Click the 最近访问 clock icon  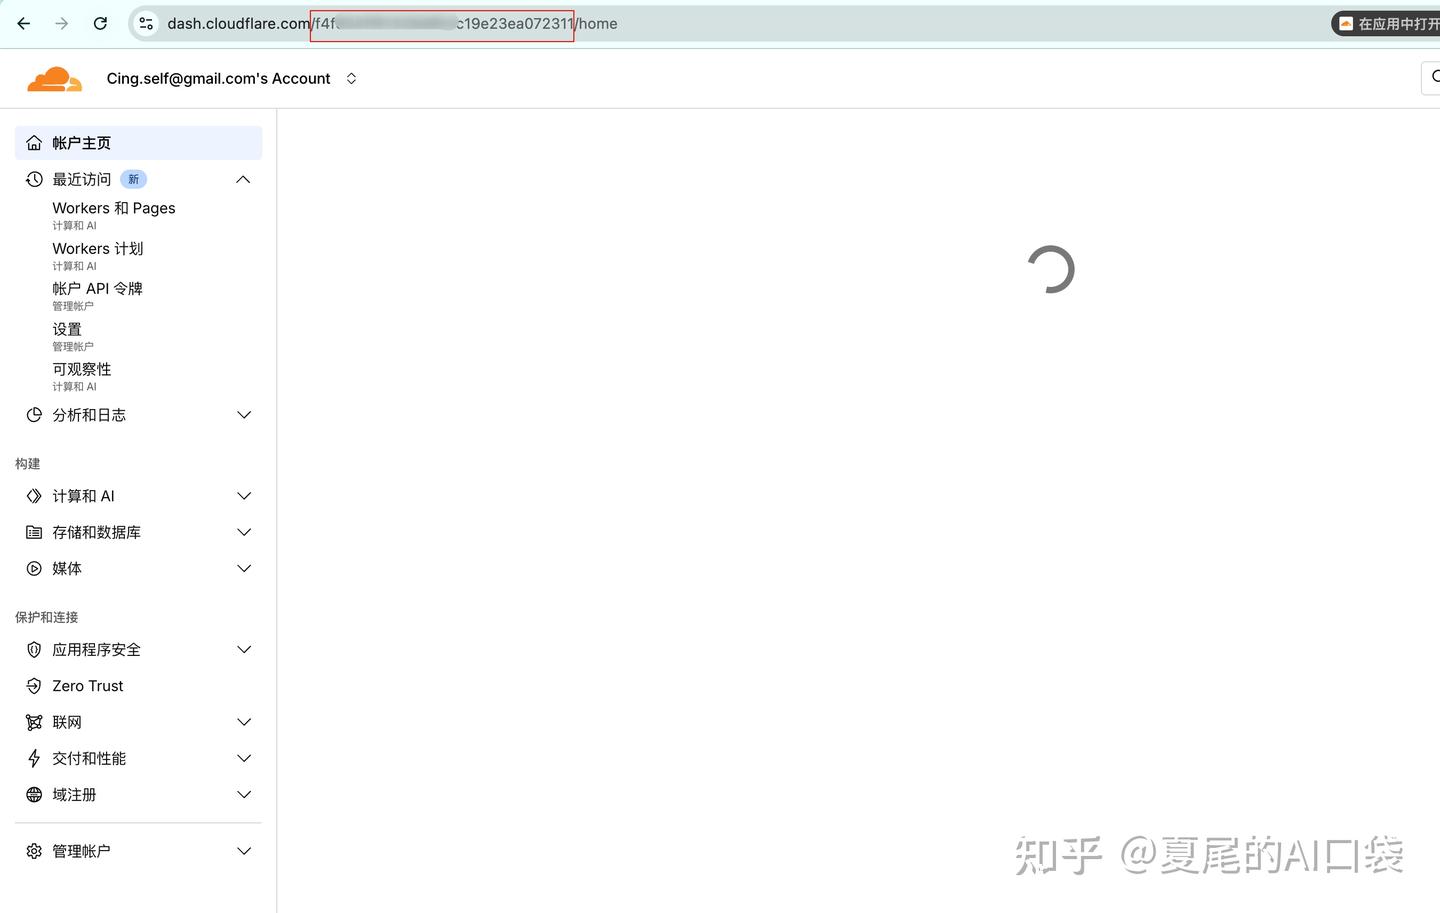coord(33,178)
